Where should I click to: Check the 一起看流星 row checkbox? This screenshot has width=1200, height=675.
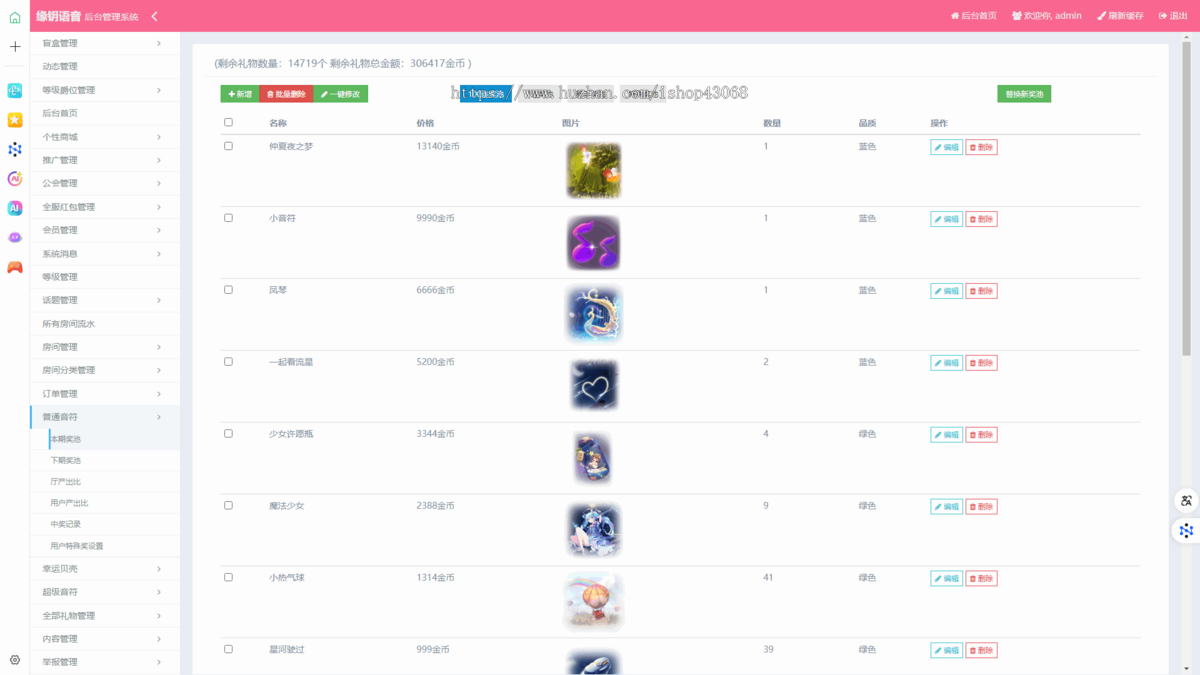(228, 362)
